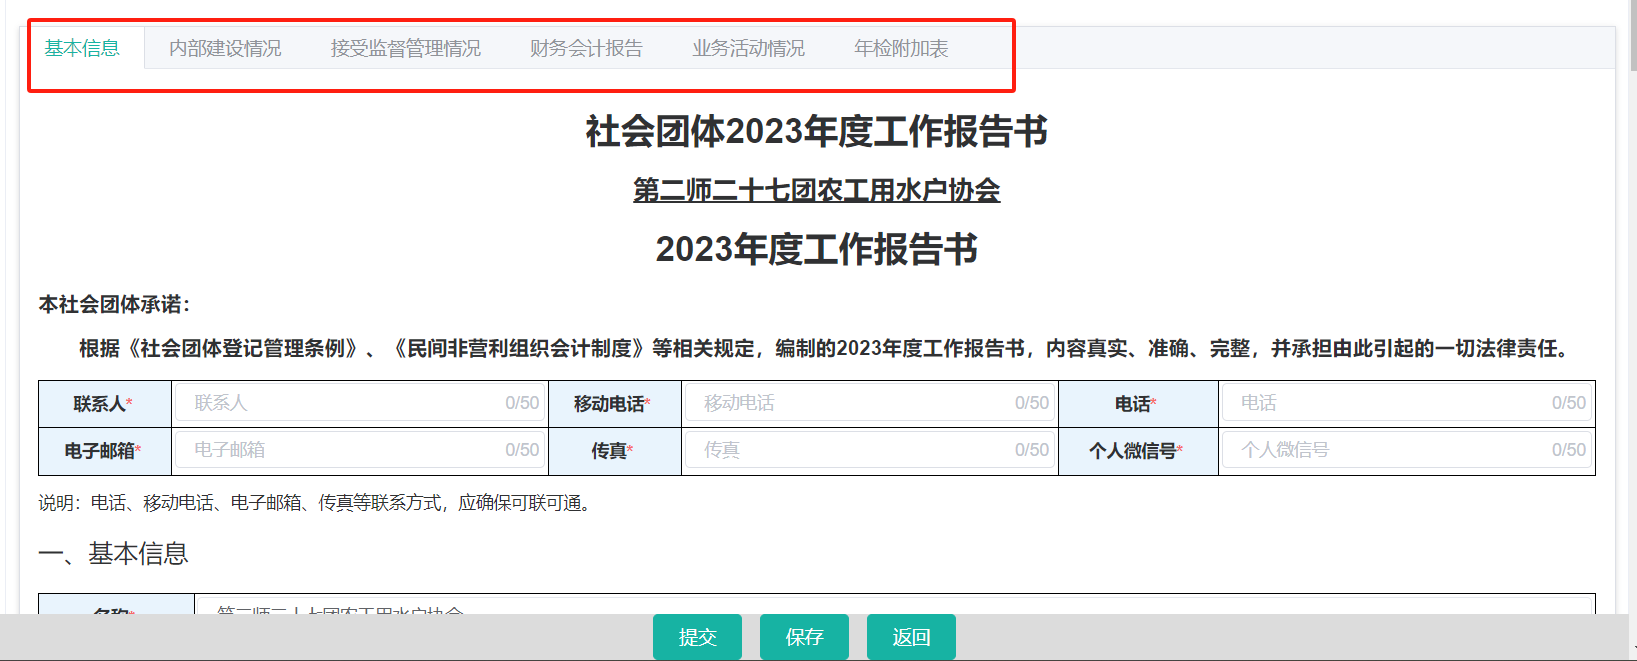Click the 保存 button

pyautogui.click(x=804, y=637)
